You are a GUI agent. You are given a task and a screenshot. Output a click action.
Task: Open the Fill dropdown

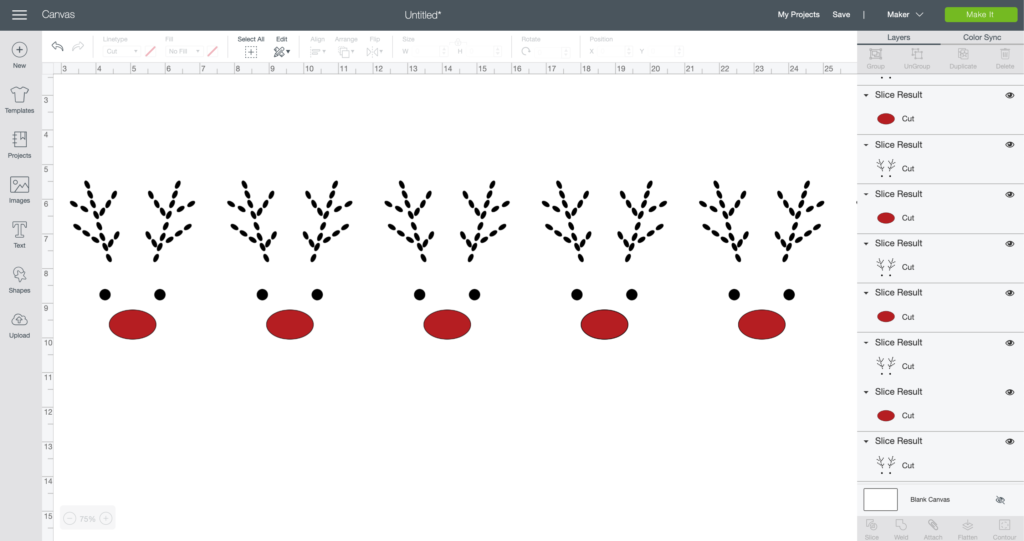coord(184,51)
